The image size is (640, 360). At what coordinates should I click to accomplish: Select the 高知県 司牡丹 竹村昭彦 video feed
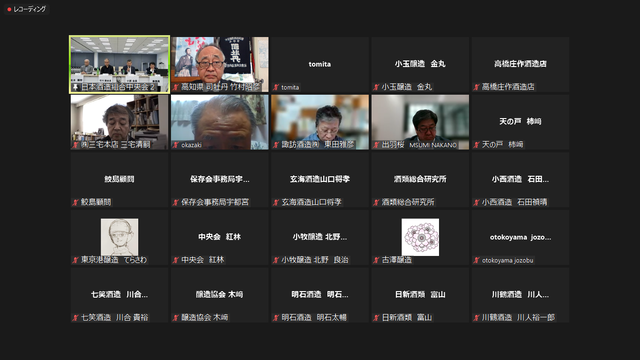(220, 64)
